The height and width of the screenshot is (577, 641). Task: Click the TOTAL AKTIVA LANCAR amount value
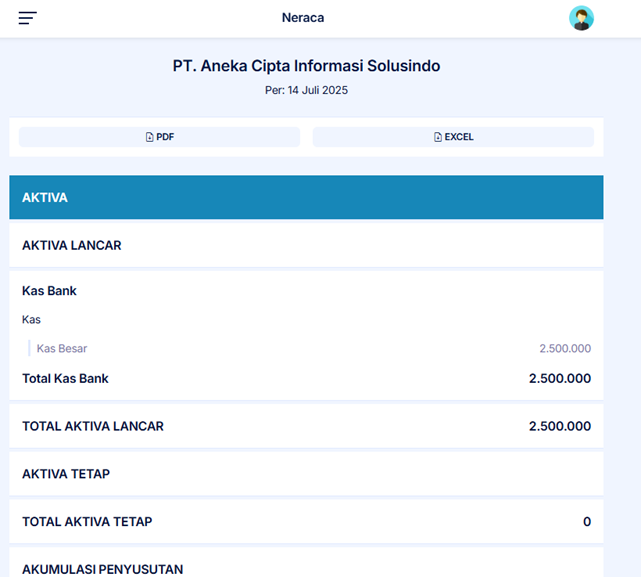click(560, 426)
